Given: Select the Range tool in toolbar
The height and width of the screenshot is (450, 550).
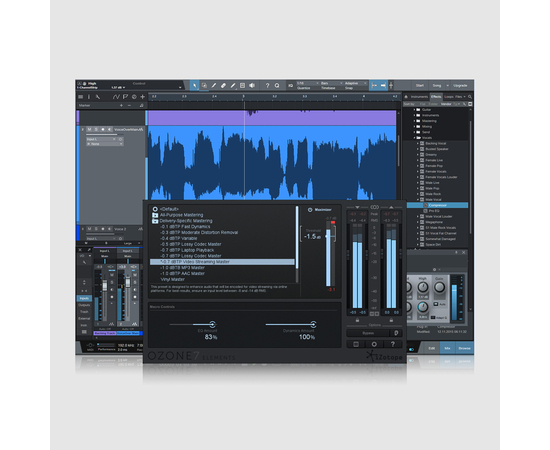Looking at the screenshot, I should point(204,85).
